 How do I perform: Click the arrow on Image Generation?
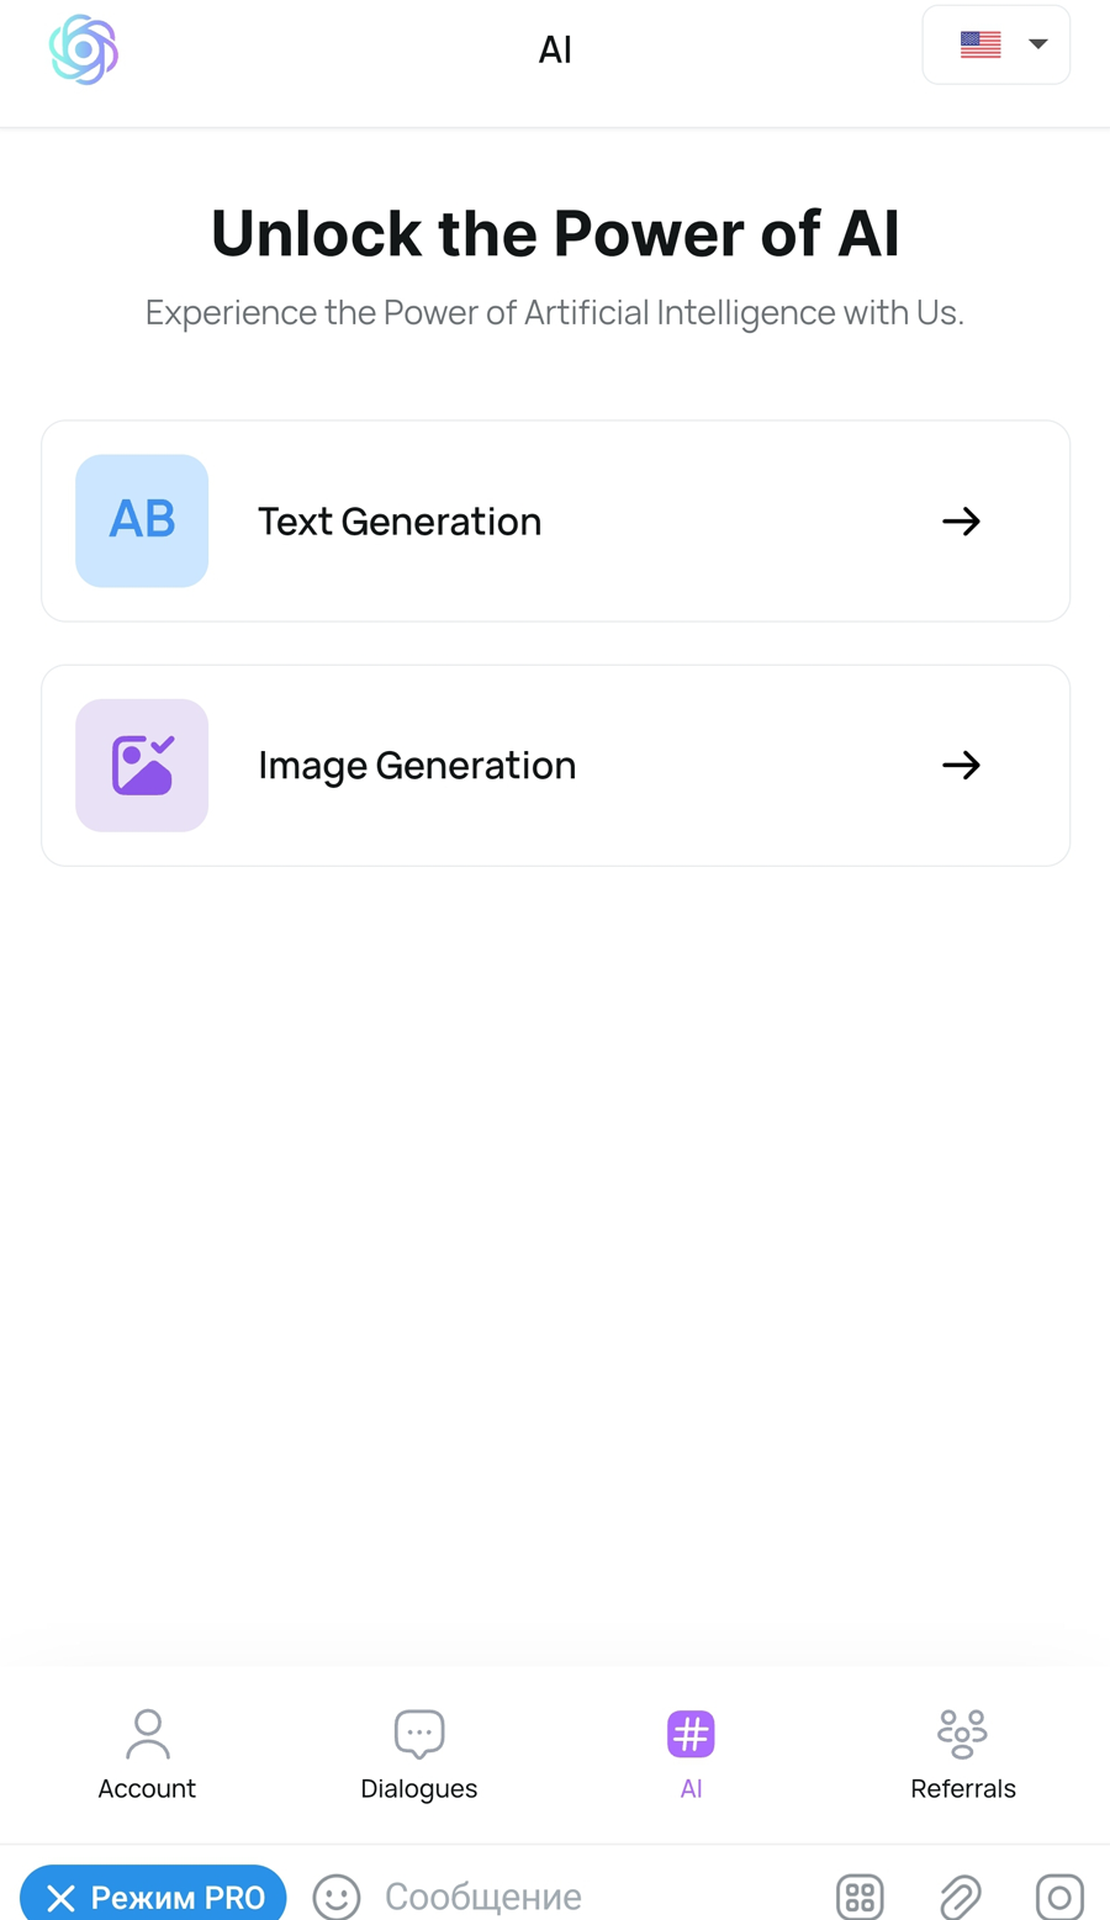click(x=961, y=765)
